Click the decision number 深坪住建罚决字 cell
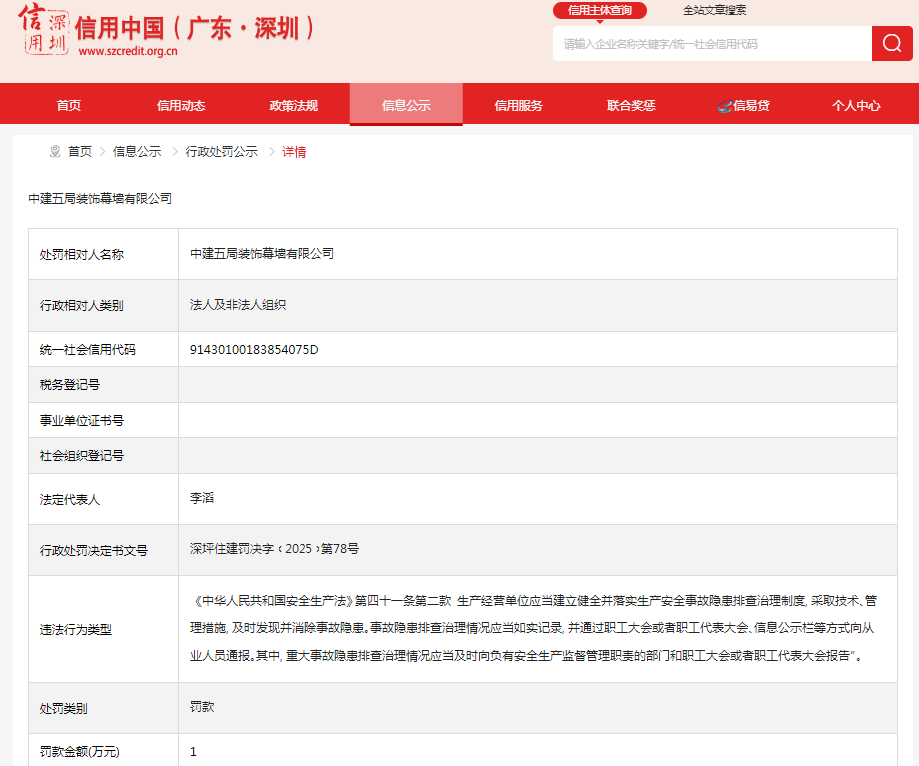This screenshot has height=766, width=919. (274, 549)
